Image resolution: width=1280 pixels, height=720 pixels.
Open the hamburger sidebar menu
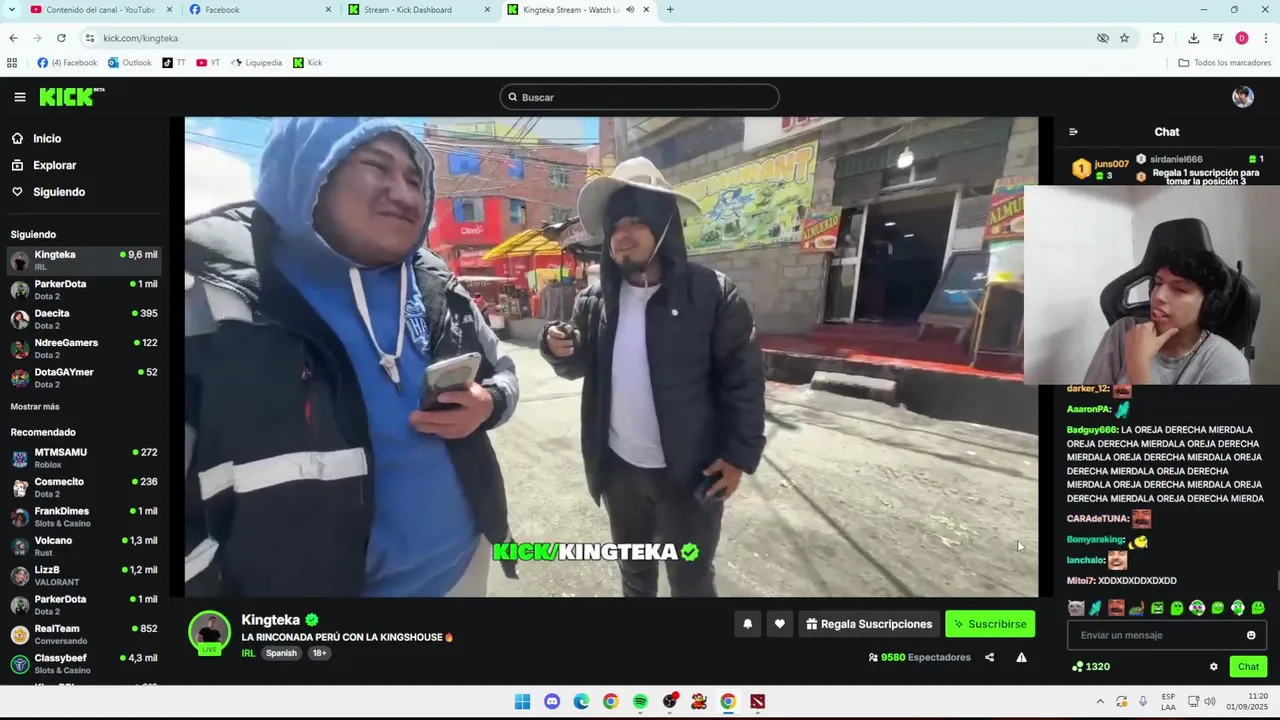pyautogui.click(x=20, y=97)
